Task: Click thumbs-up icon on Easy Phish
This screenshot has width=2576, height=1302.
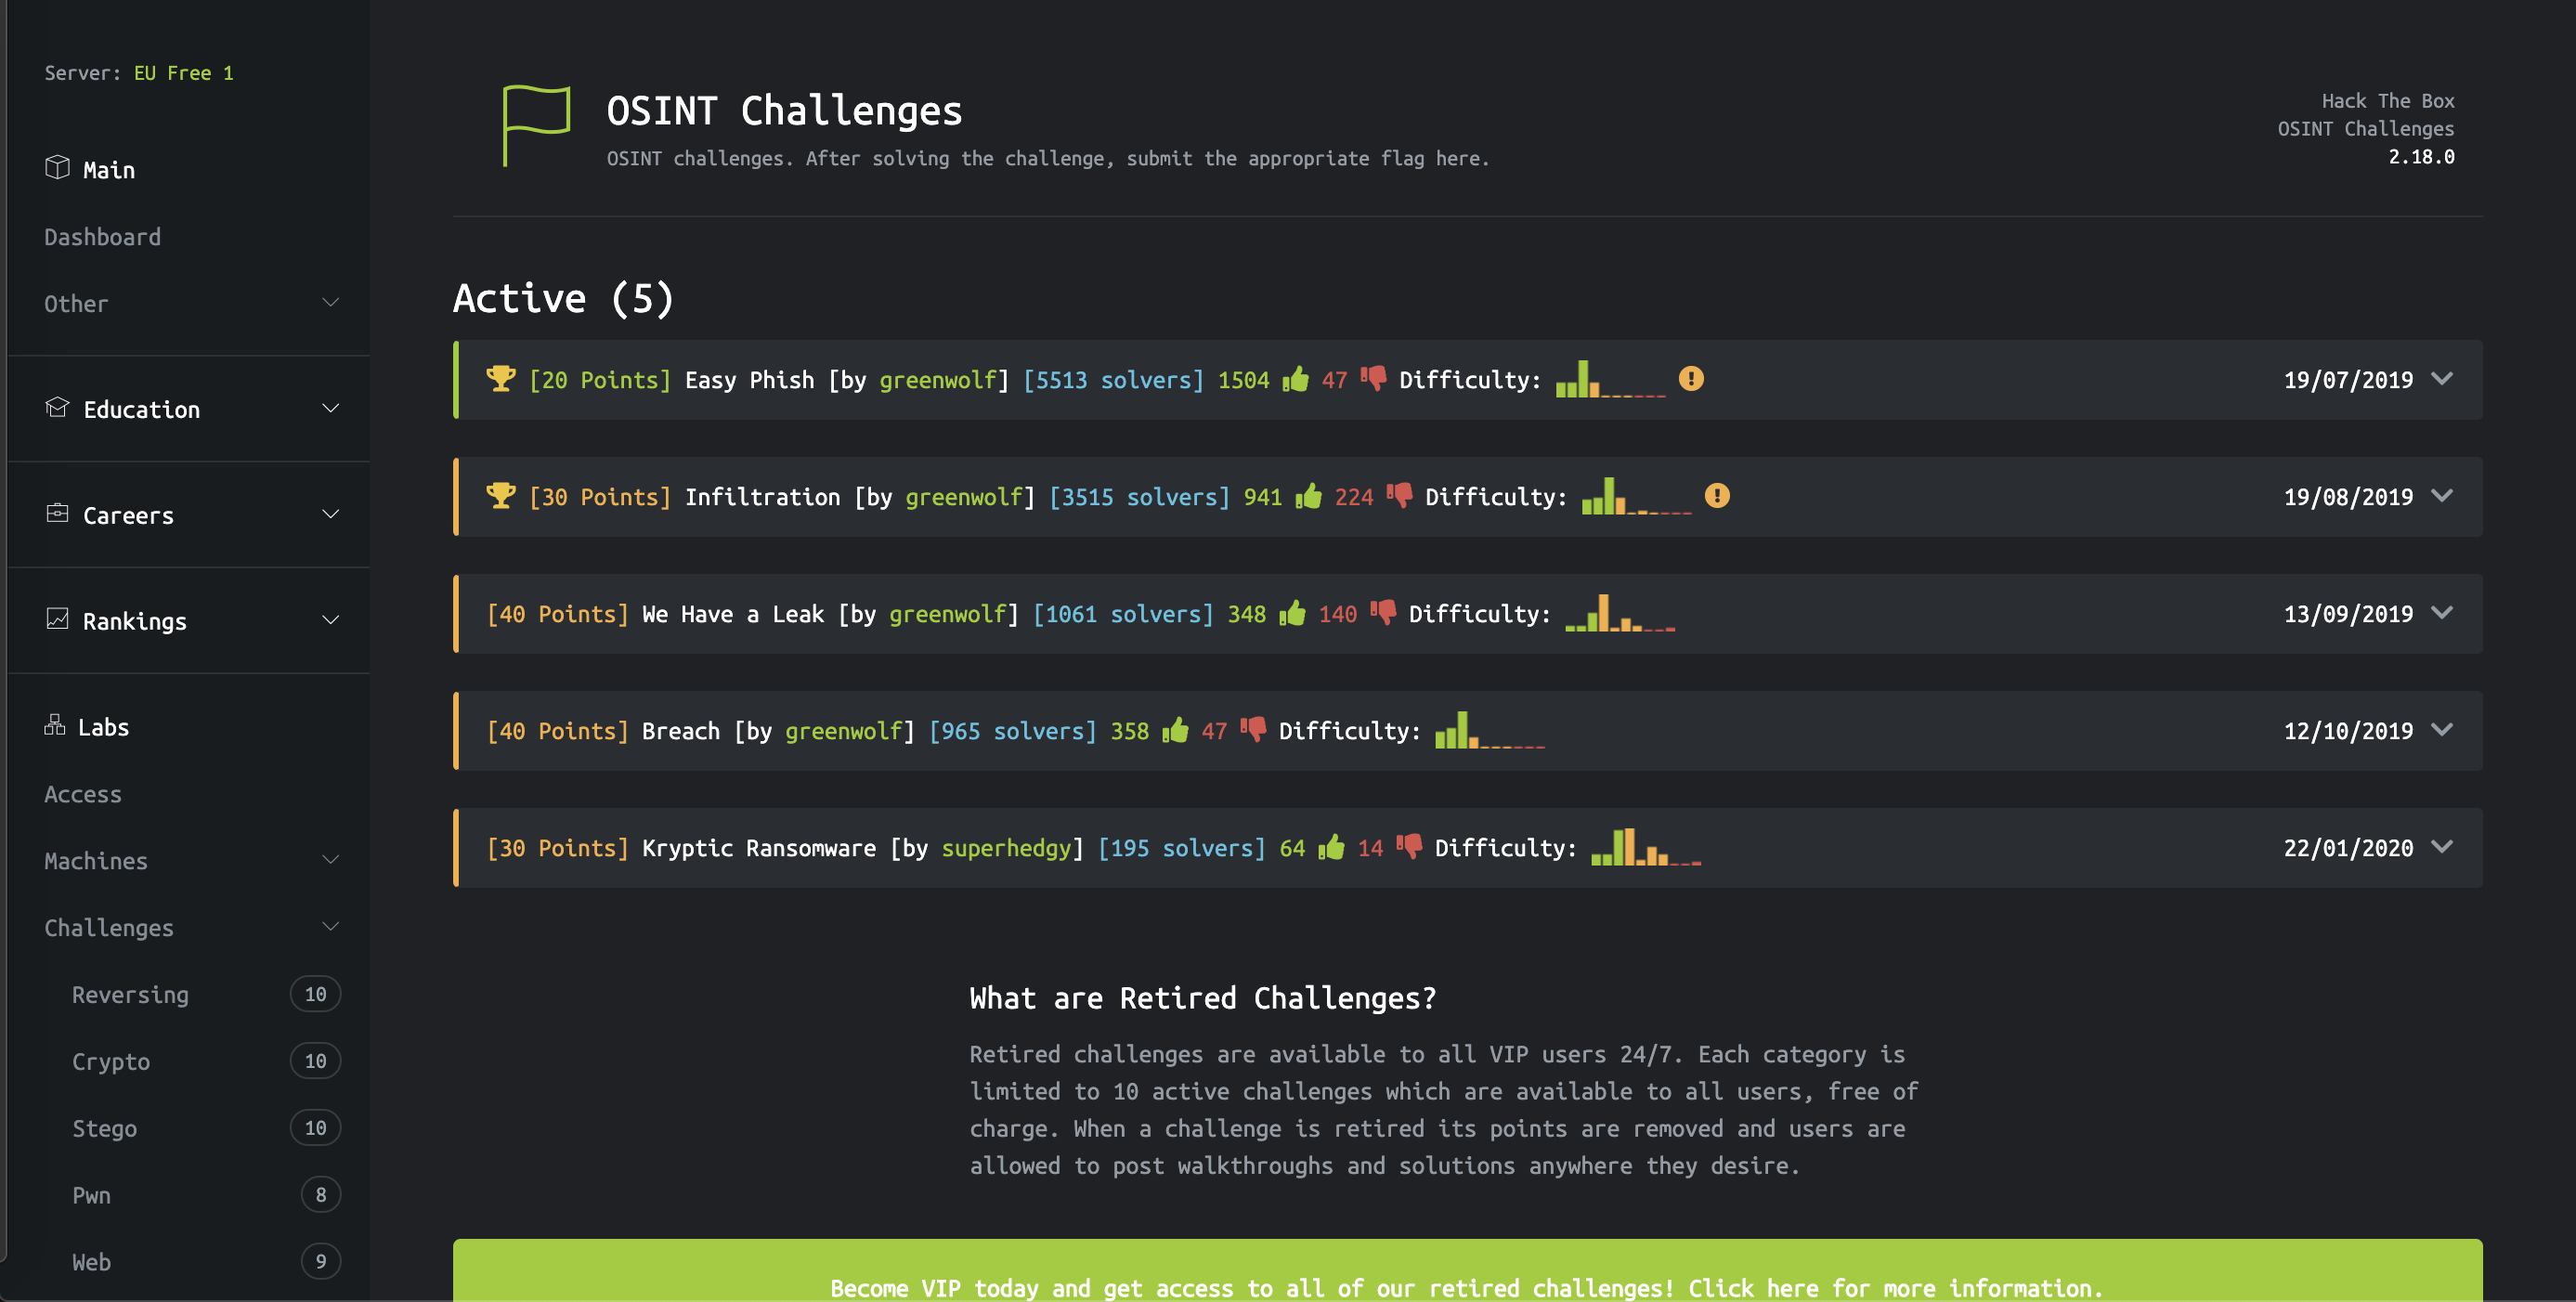Action: point(1296,379)
